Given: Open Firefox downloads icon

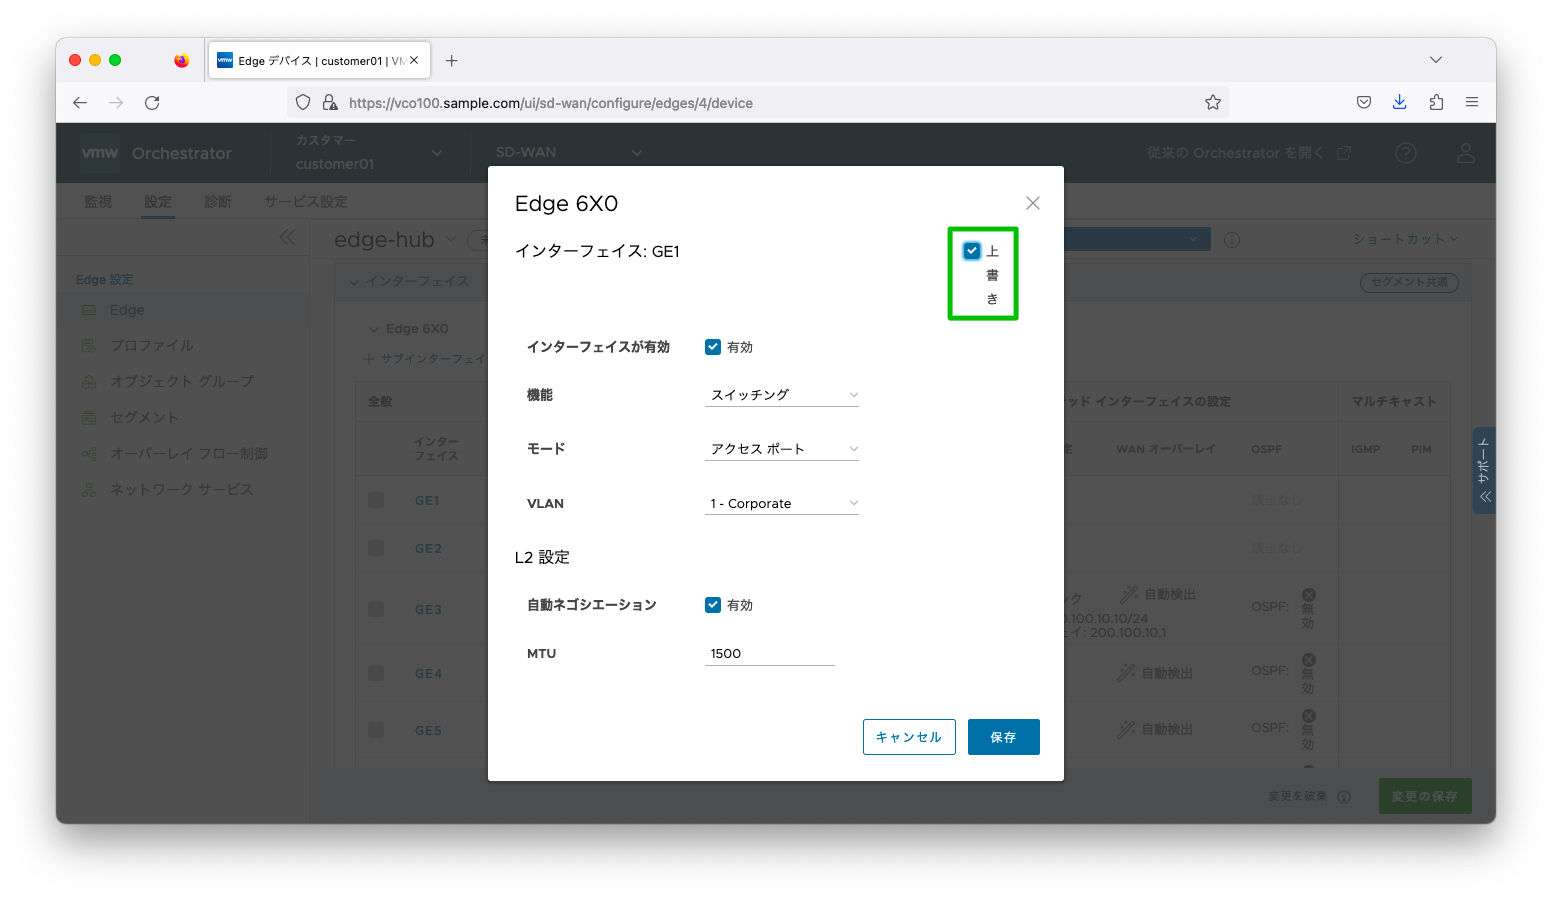Looking at the screenshot, I should pos(1400,102).
